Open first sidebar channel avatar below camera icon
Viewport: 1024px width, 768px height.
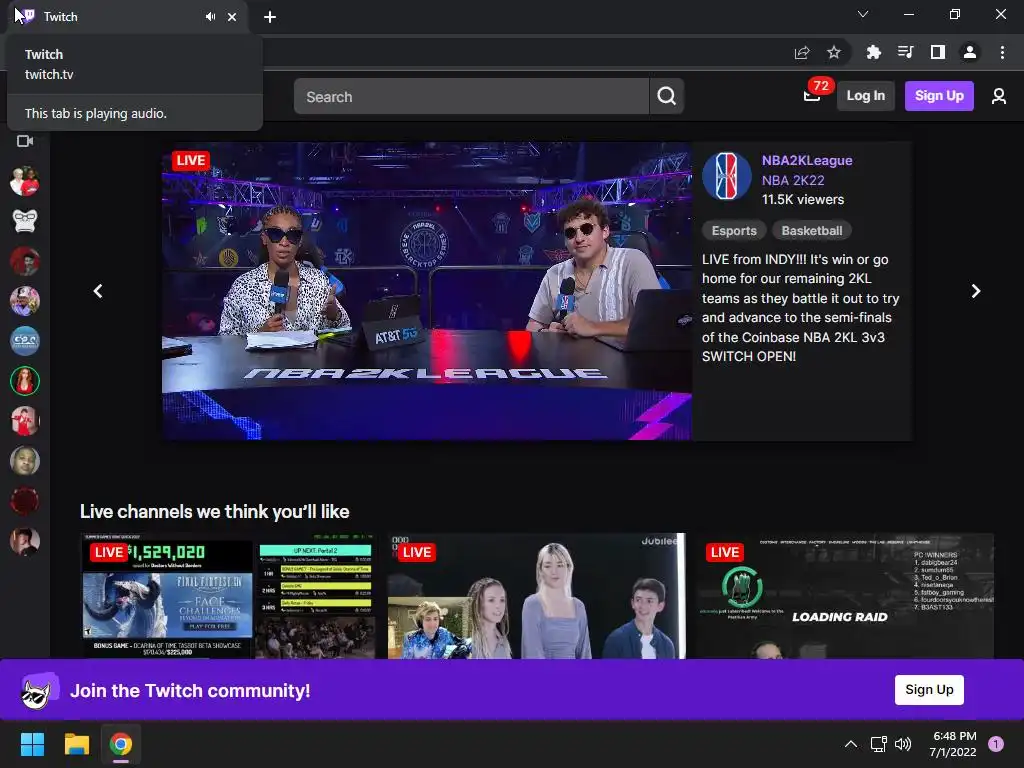25,182
